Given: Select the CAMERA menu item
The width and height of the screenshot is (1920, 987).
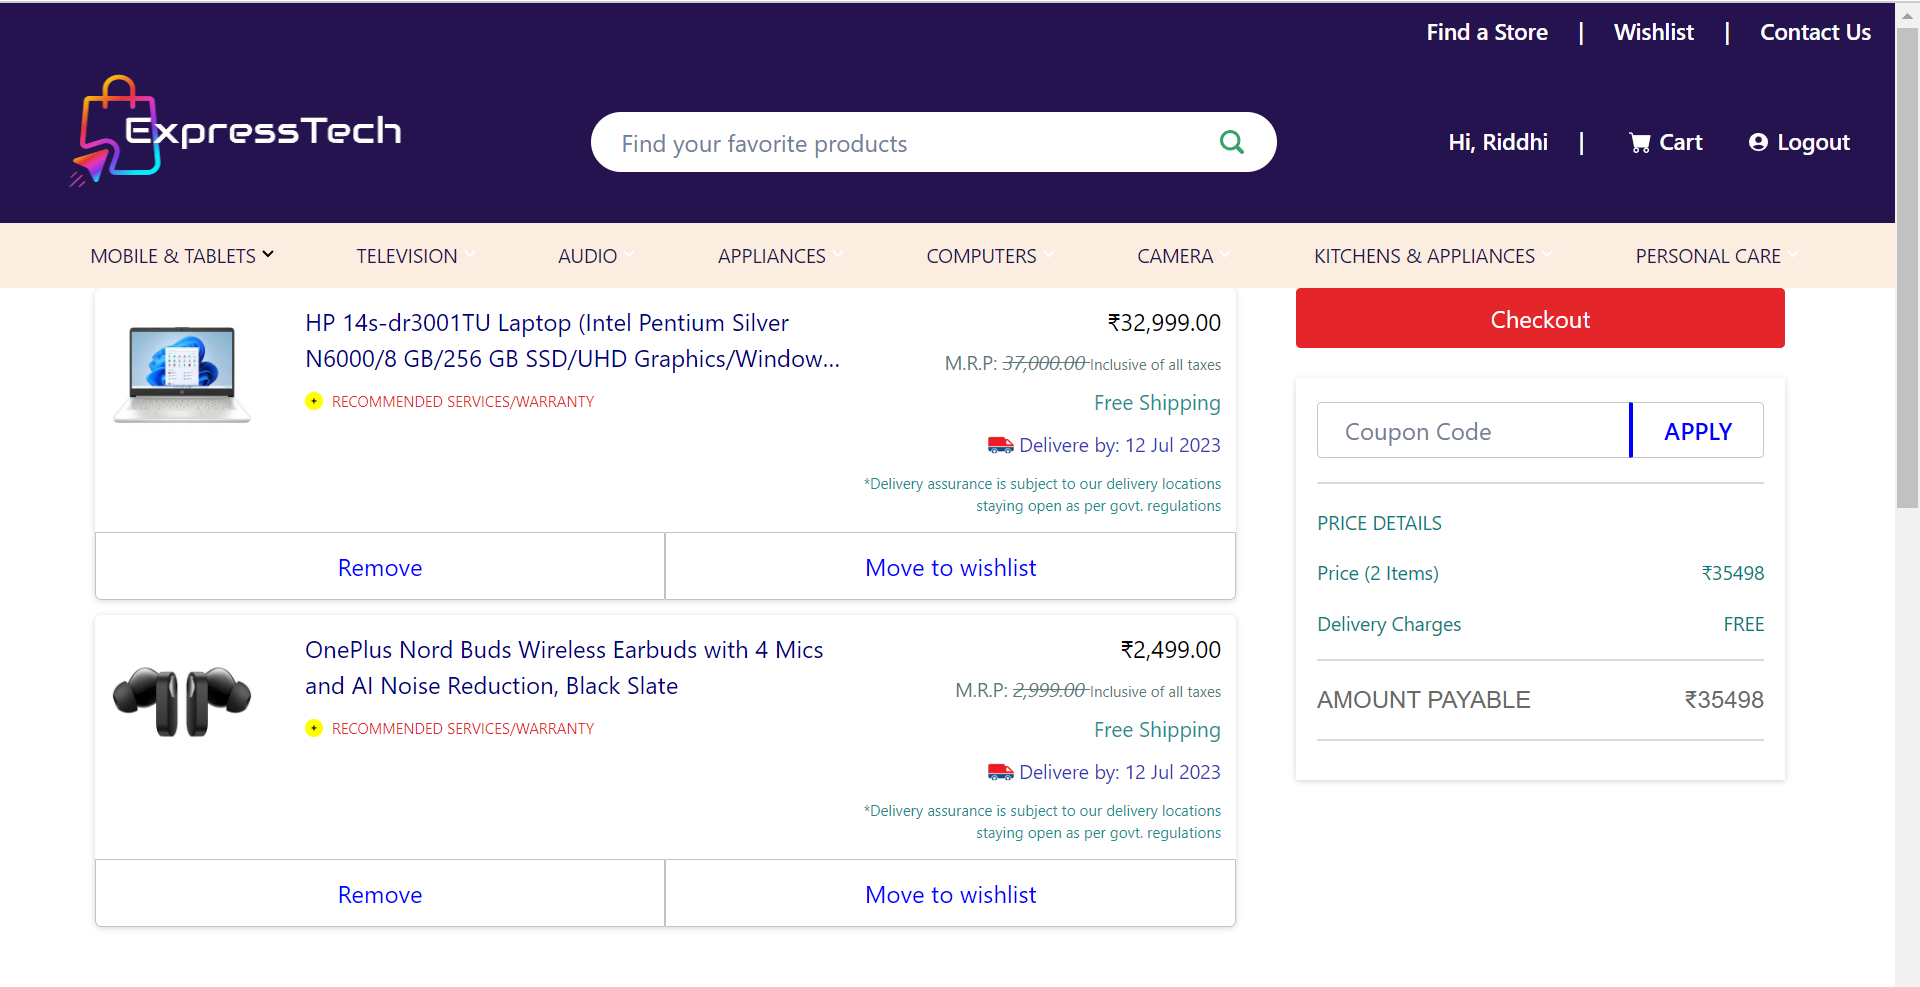Looking at the screenshot, I should point(1176,255).
